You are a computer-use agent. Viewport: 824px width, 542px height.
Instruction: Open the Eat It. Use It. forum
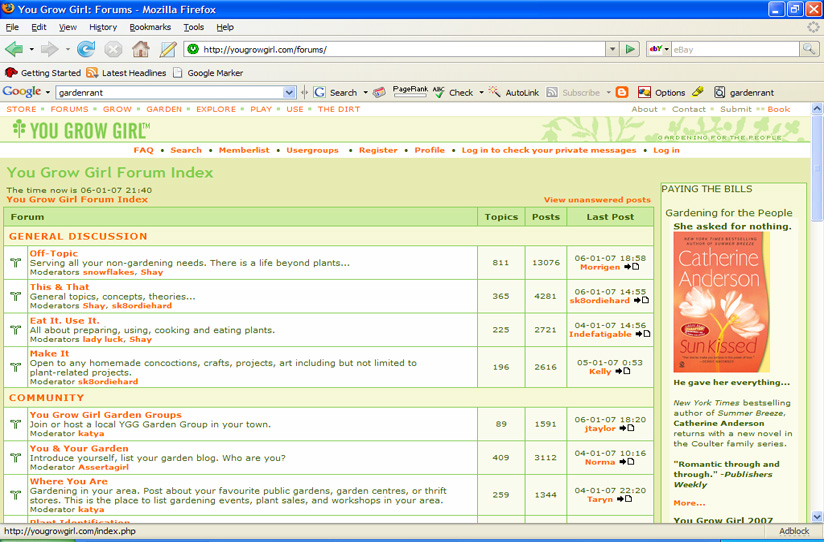(x=65, y=321)
